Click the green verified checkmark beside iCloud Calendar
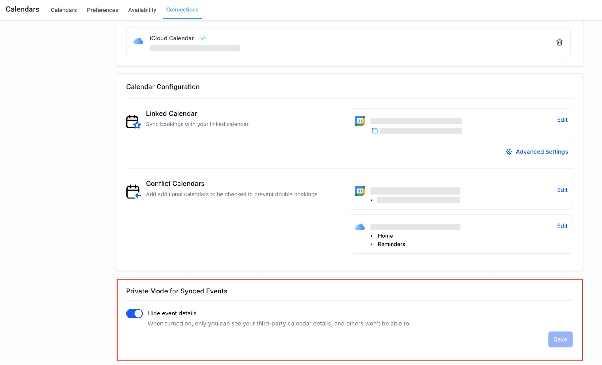 (203, 38)
